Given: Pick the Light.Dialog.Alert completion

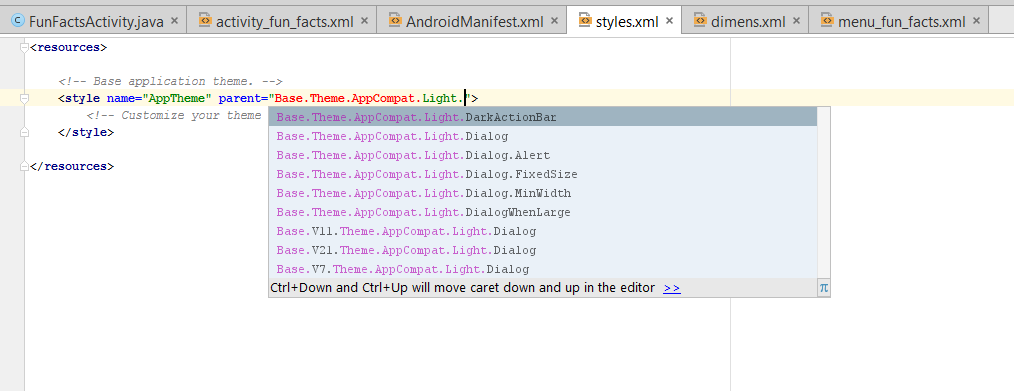Looking at the screenshot, I should point(543,155).
